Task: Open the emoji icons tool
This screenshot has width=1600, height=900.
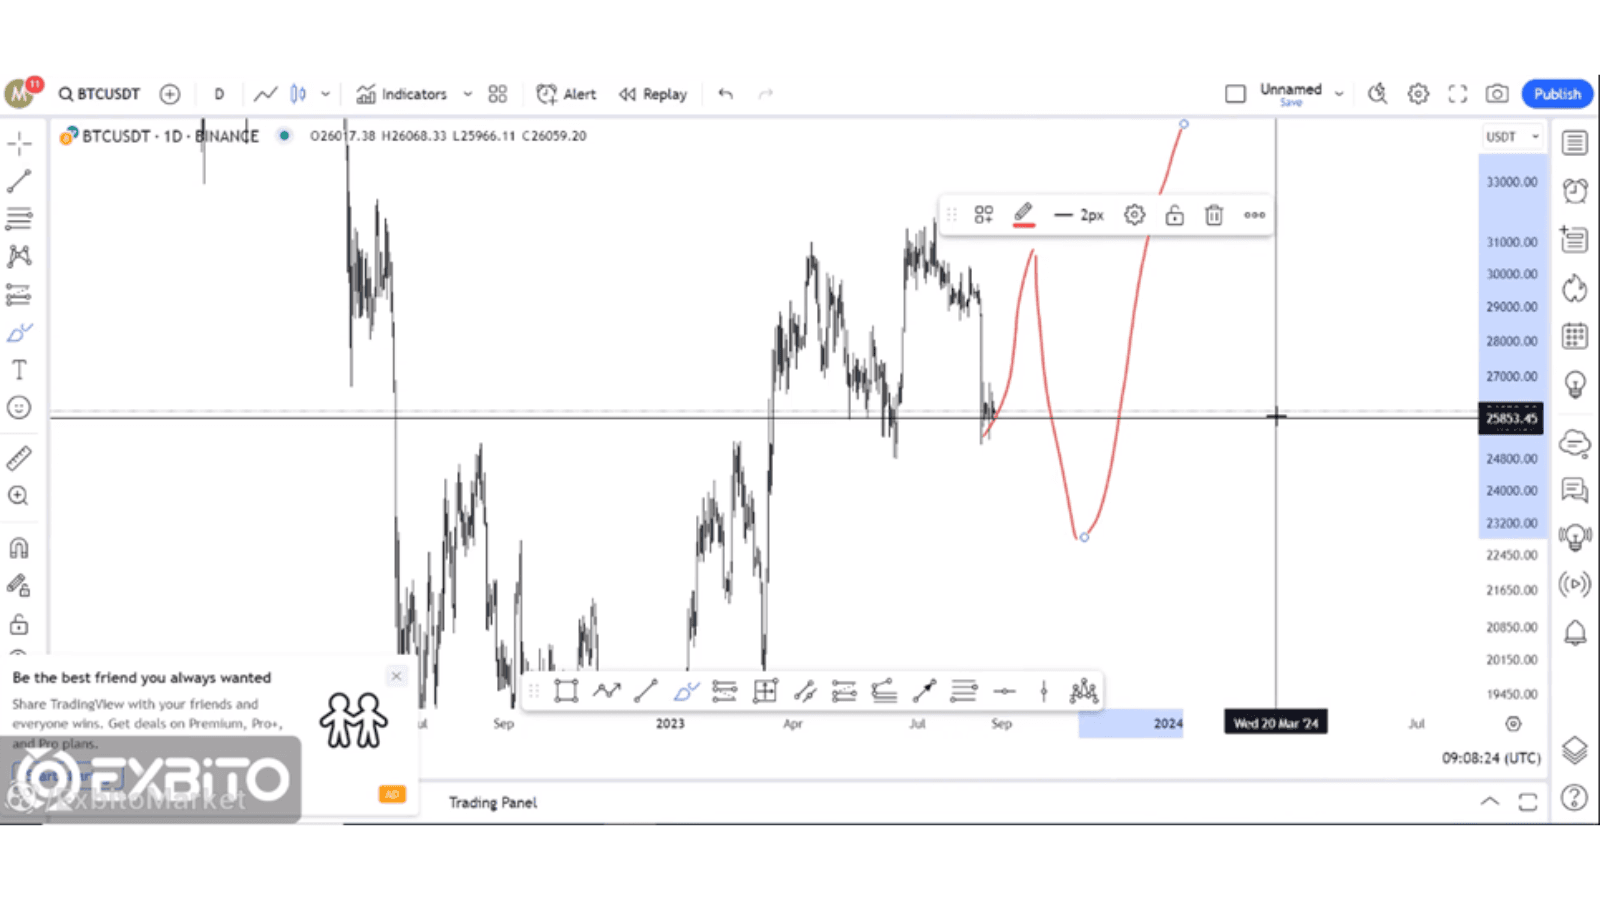Action: (x=19, y=407)
